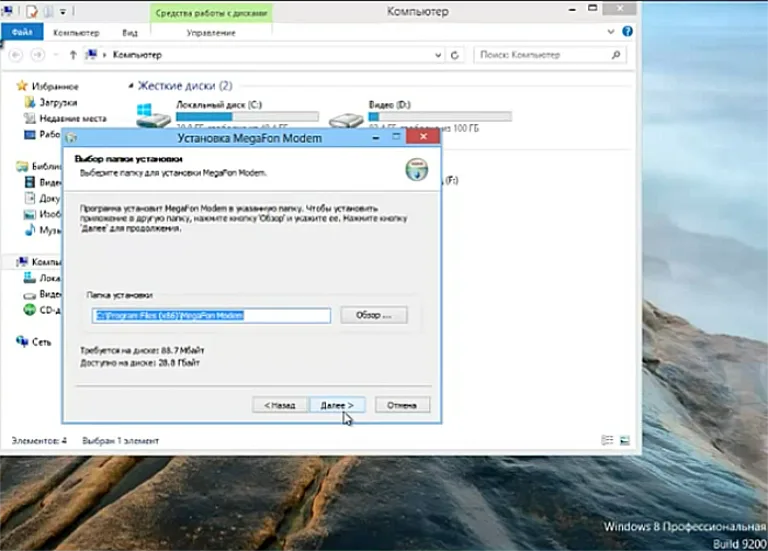The width and height of the screenshot is (768, 551).
Task: Open Избранное in the sidebar
Action: tap(55, 87)
